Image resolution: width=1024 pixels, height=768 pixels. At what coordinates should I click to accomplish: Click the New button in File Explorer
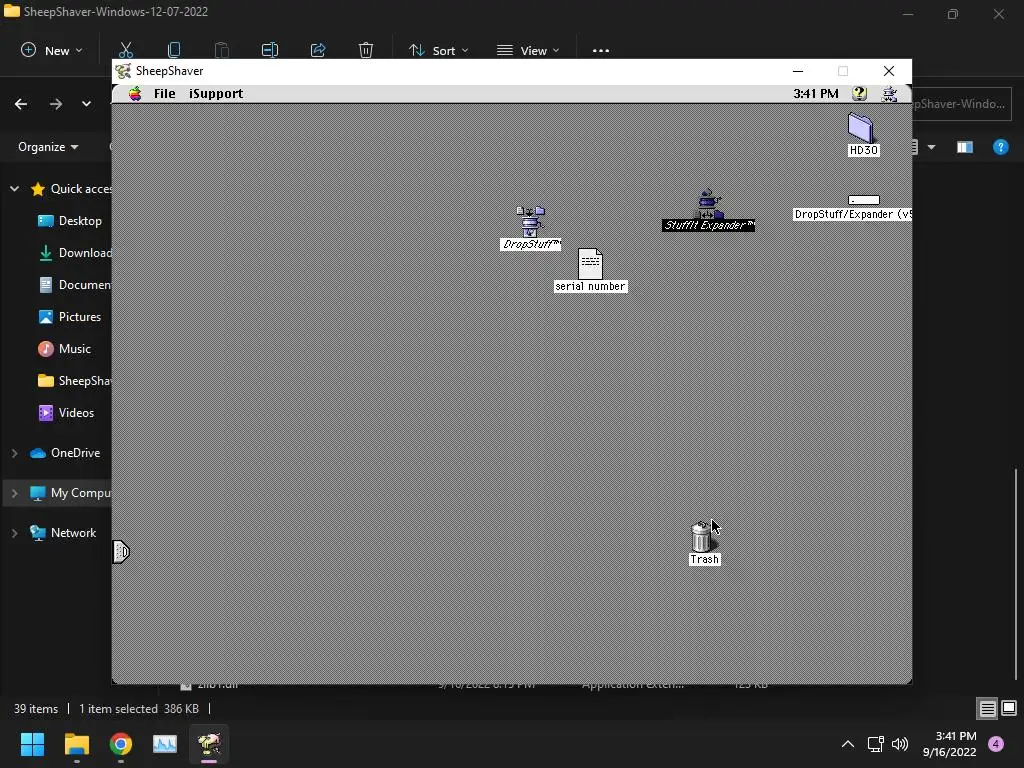(x=52, y=50)
